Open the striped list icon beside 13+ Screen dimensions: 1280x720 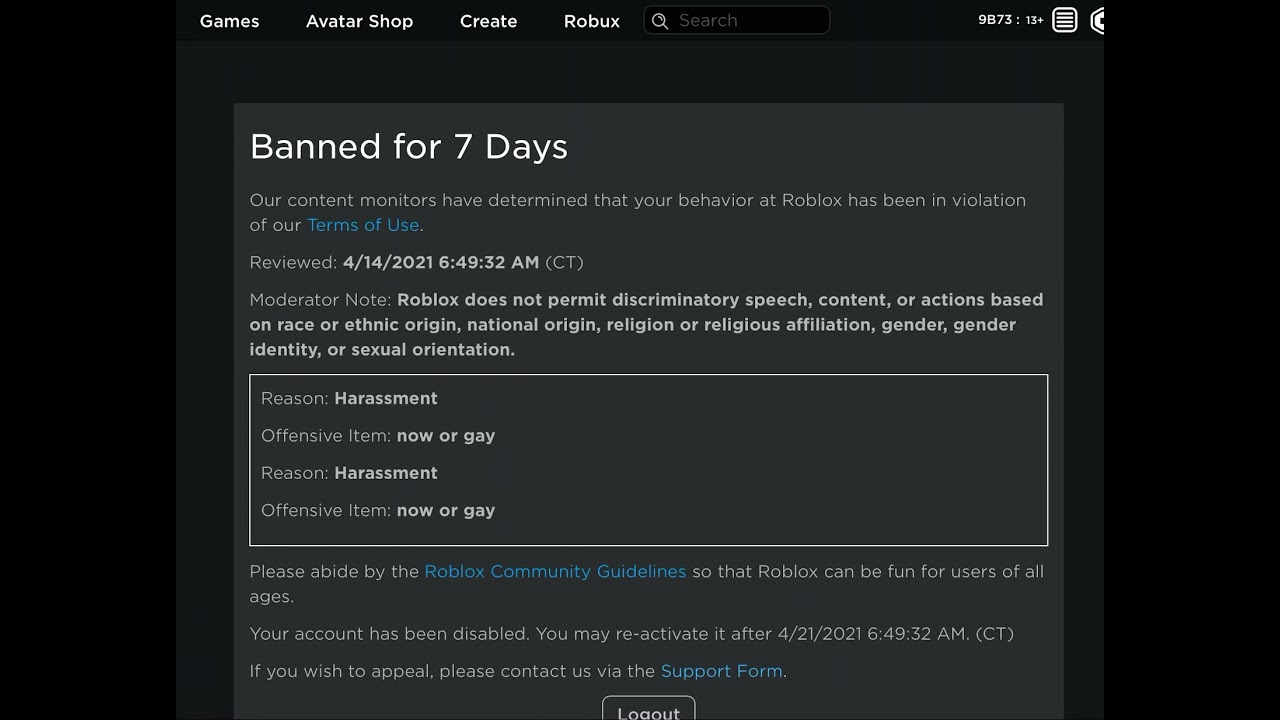click(x=1065, y=21)
